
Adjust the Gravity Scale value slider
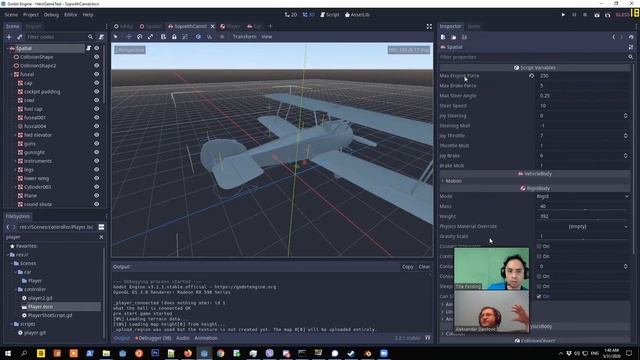click(583, 240)
